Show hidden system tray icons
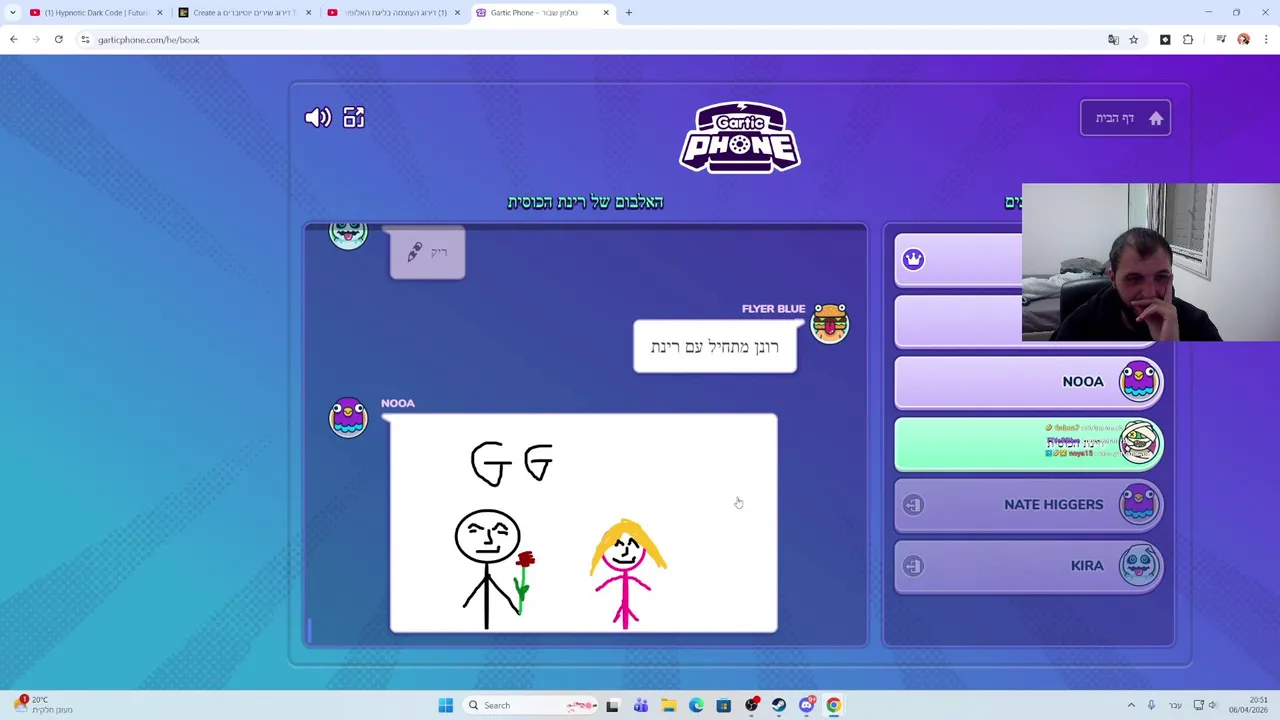The image size is (1280, 720). pos(1131,706)
